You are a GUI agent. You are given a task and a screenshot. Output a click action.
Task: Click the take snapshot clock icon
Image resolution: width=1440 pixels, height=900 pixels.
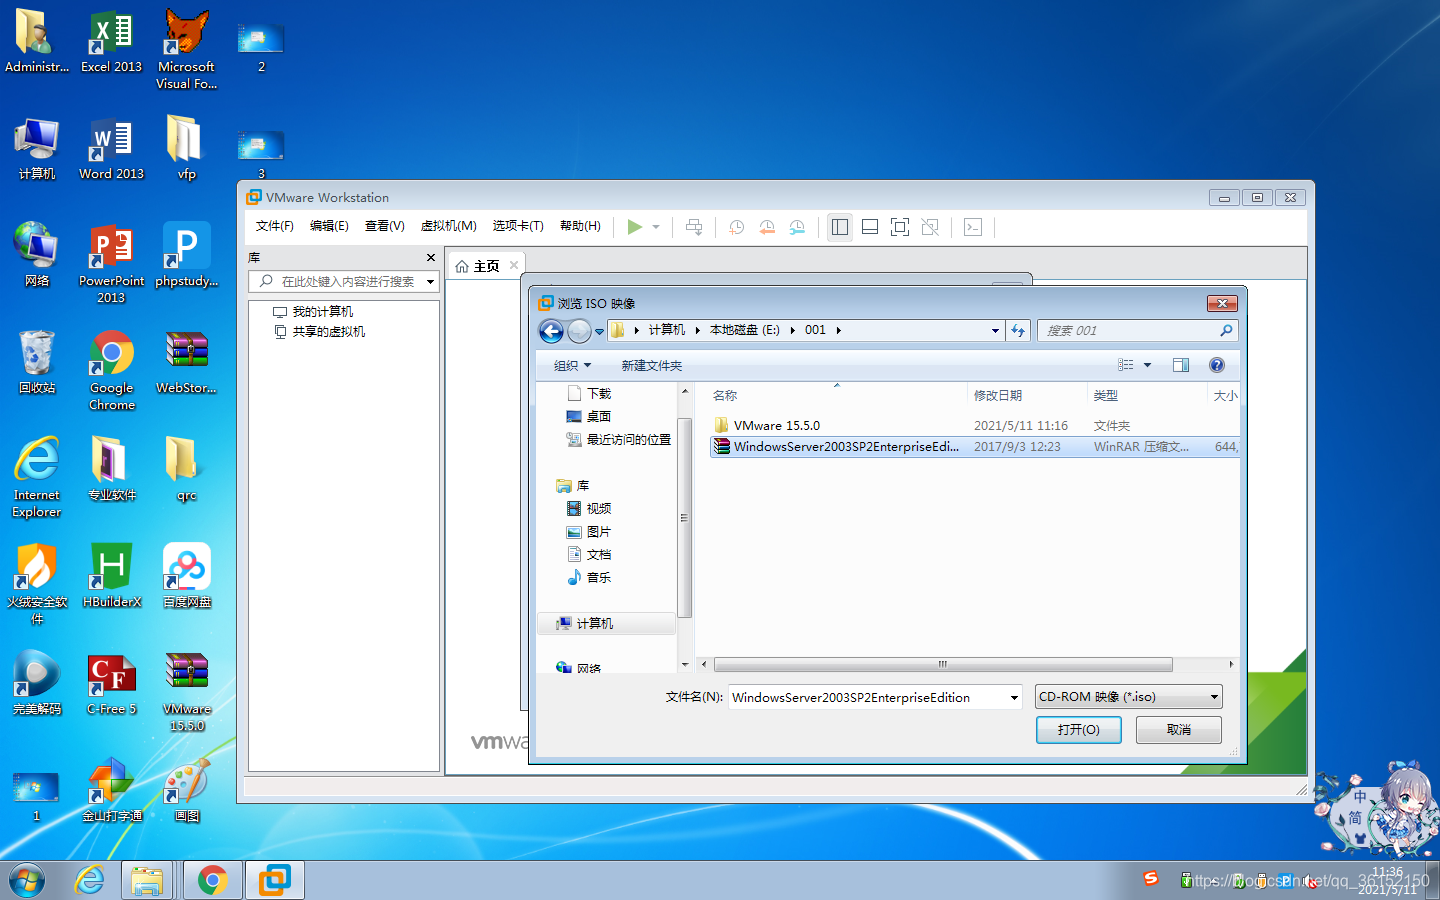click(x=736, y=227)
